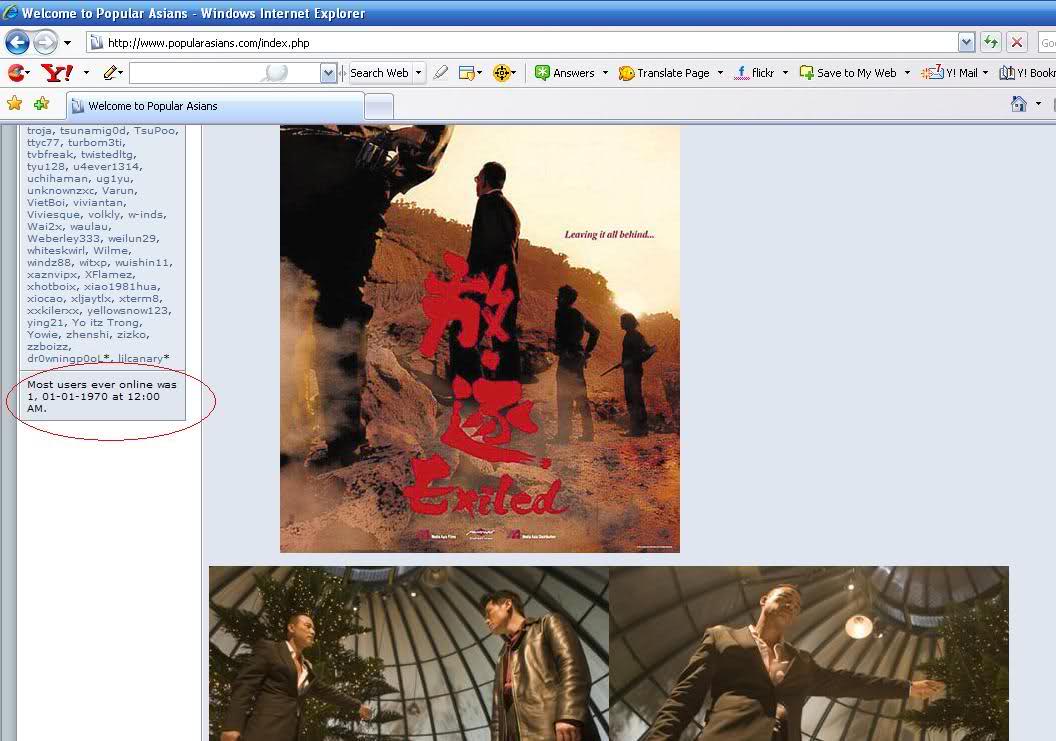Click the Exiled movie poster image
Image resolution: width=1056 pixels, height=741 pixels.
click(x=480, y=339)
